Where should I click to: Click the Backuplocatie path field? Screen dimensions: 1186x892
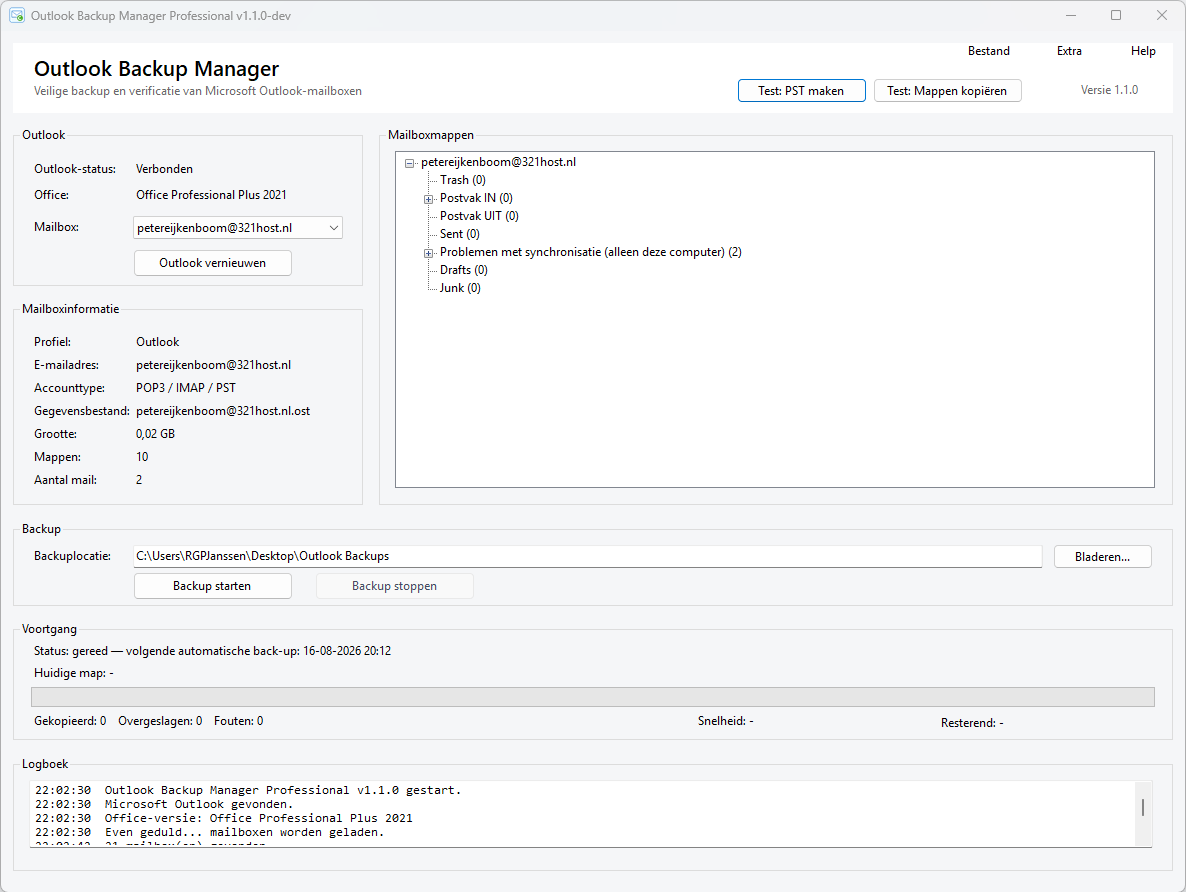pos(588,556)
